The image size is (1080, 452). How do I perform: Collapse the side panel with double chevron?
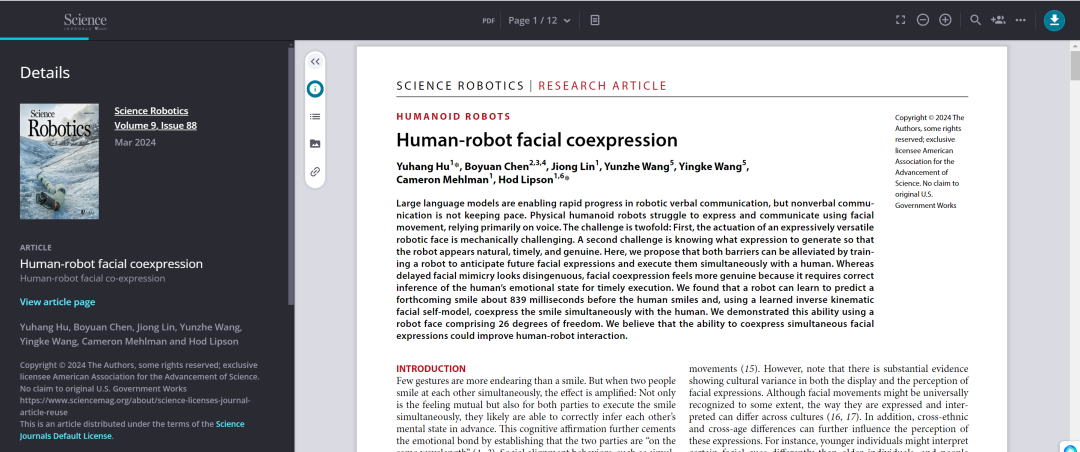pyautogui.click(x=315, y=61)
